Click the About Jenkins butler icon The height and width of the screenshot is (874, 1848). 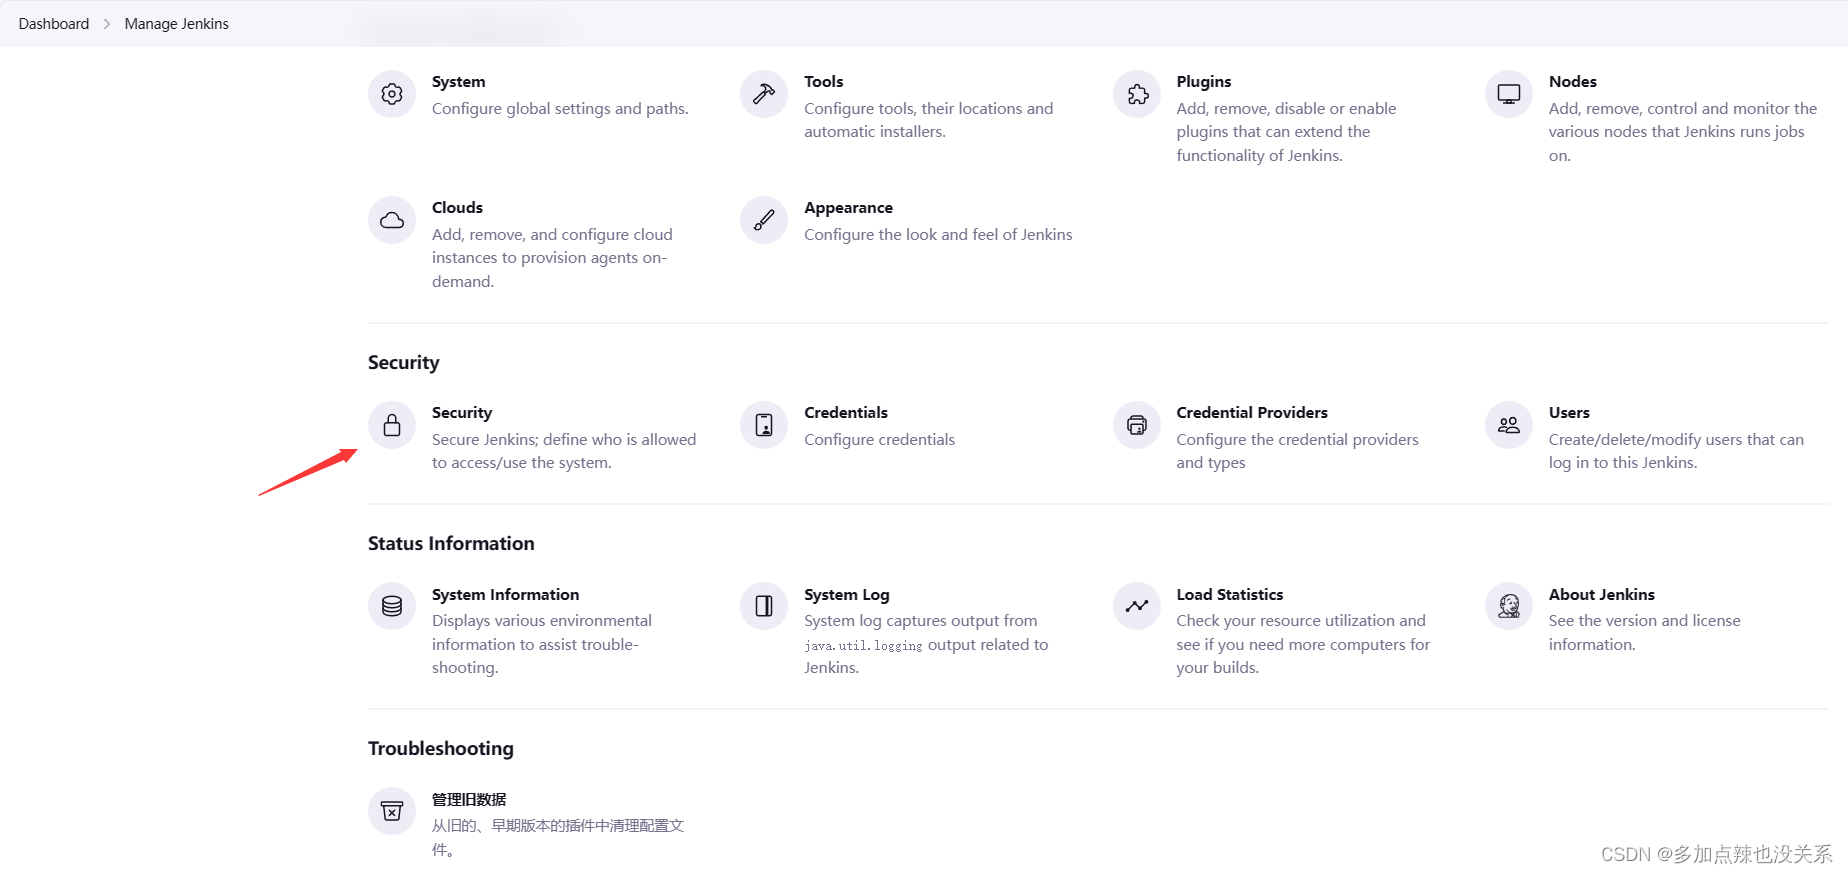(x=1509, y=606)
